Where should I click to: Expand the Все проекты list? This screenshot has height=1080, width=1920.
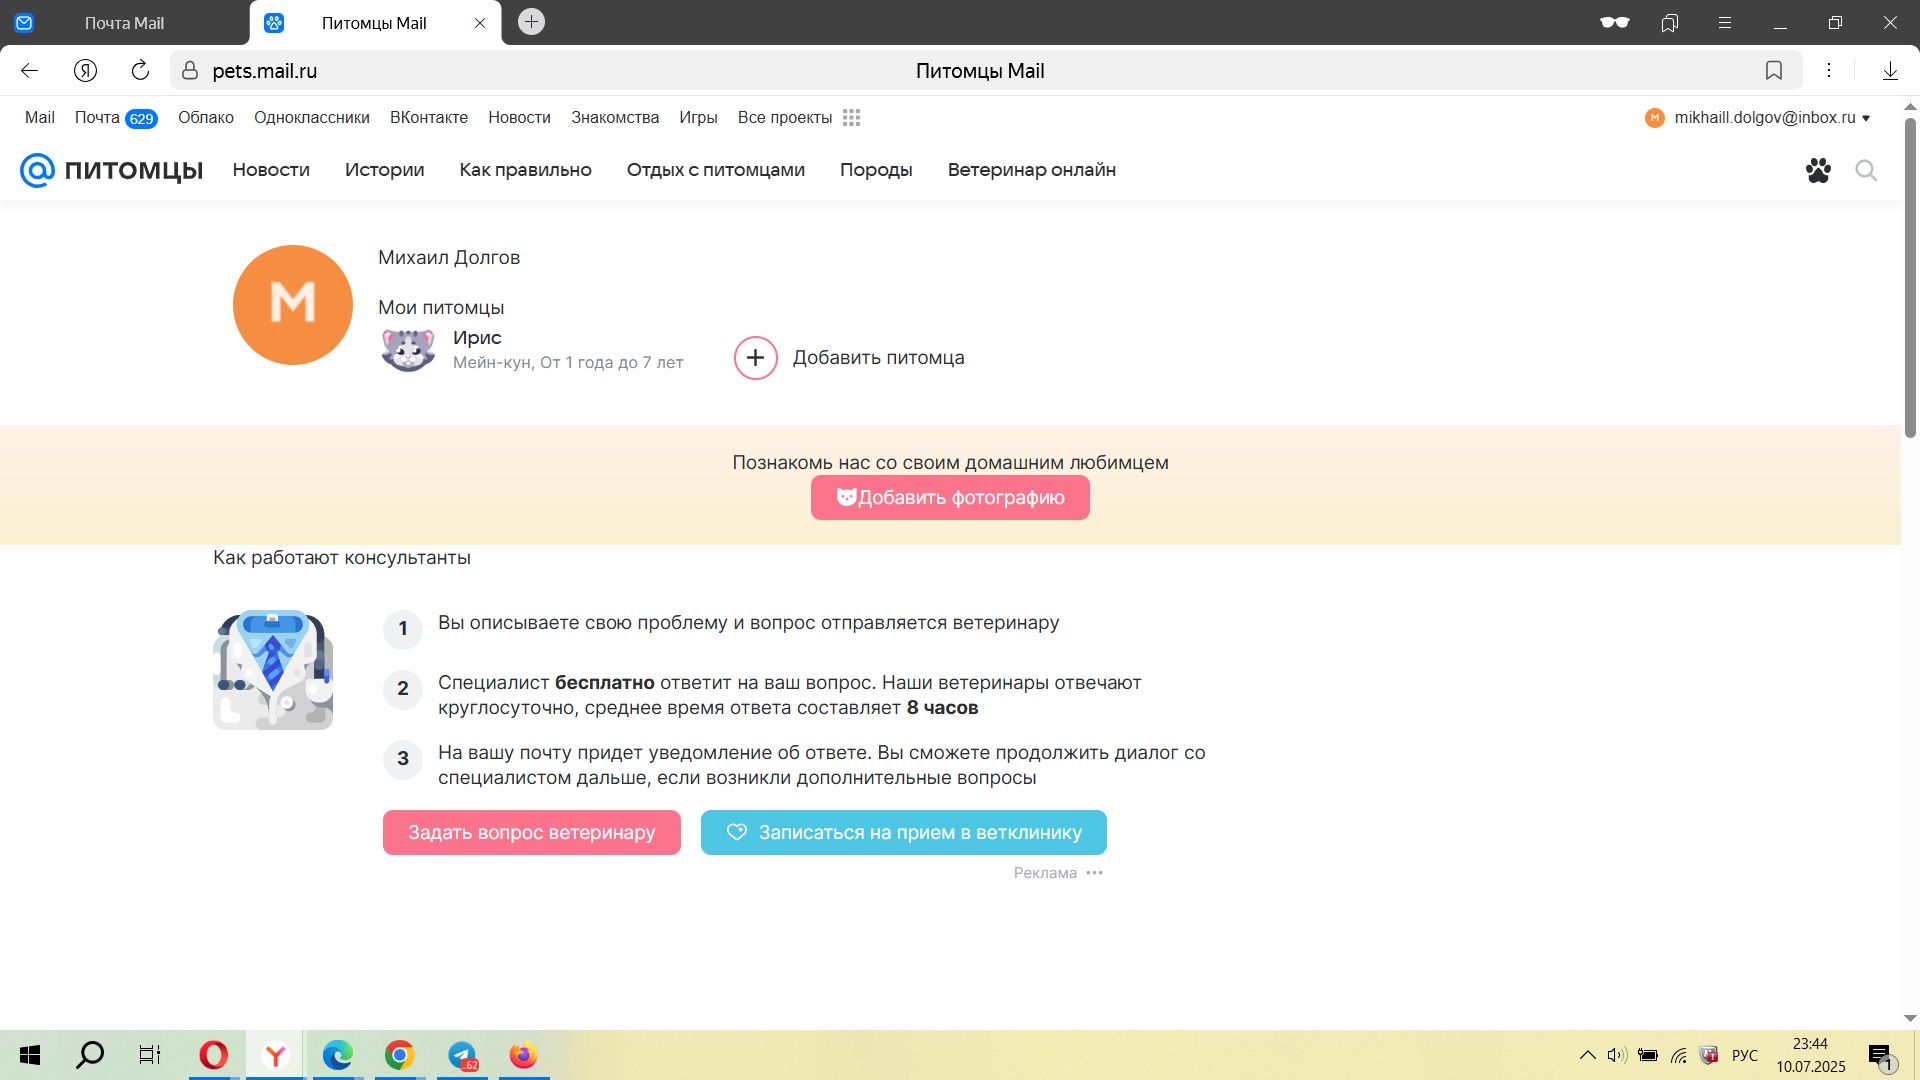(x=785, y=118)
